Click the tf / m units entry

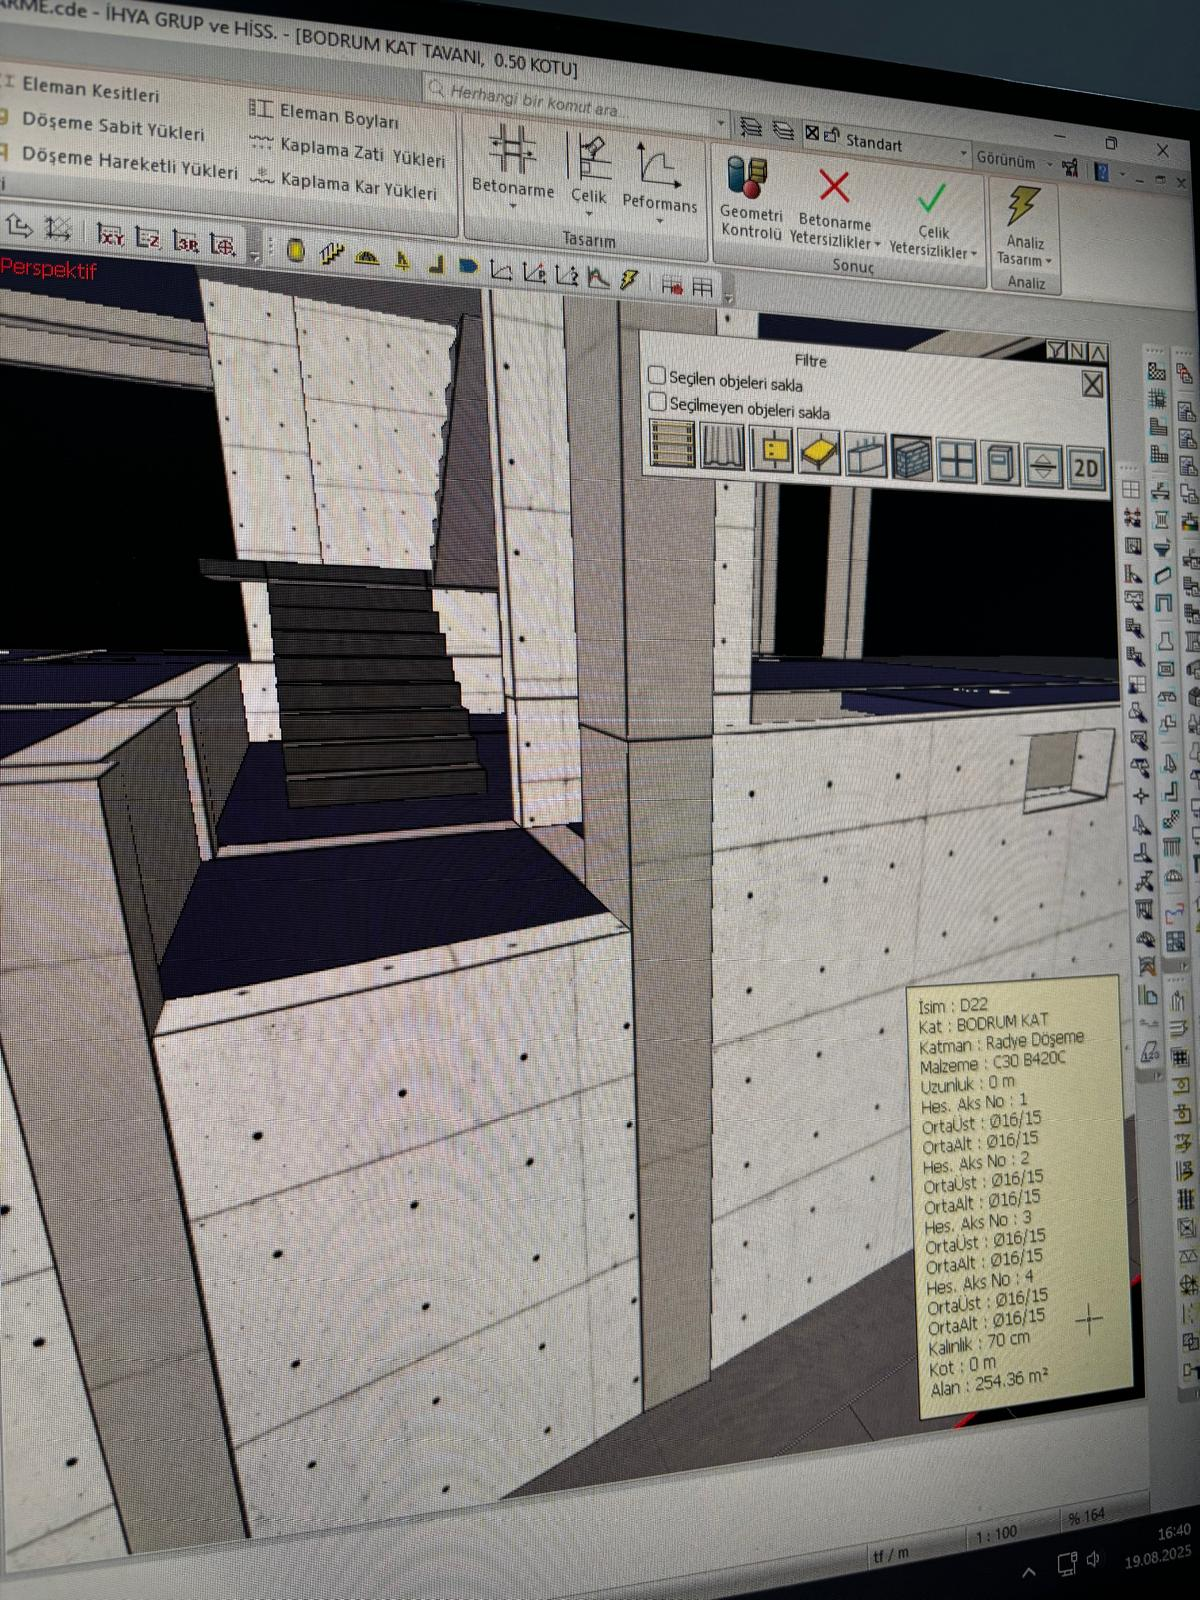(890, 1554)
